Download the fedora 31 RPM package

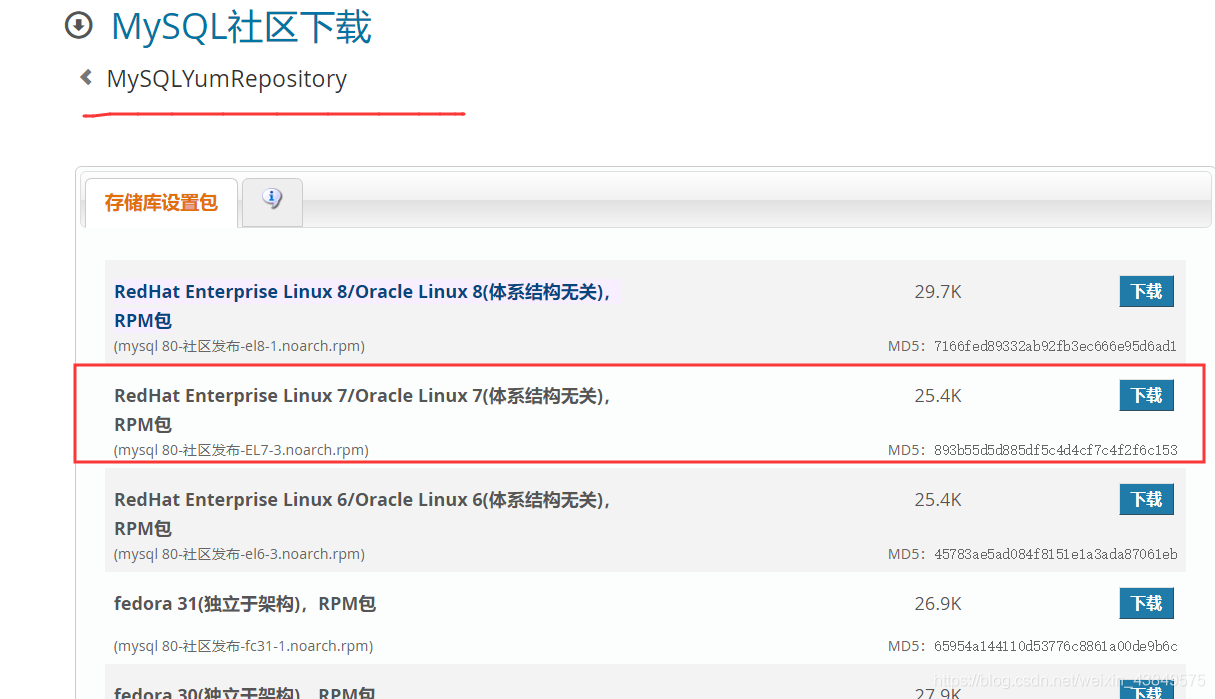point(1146,603)
